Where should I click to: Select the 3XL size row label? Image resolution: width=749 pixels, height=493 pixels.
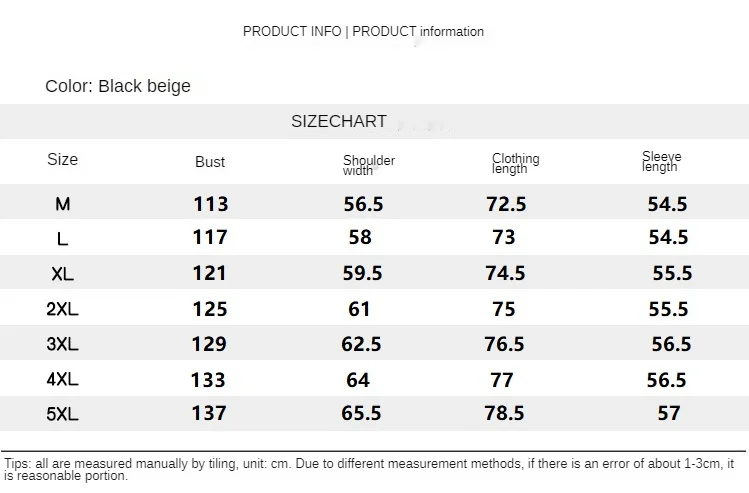pos(62,344)
